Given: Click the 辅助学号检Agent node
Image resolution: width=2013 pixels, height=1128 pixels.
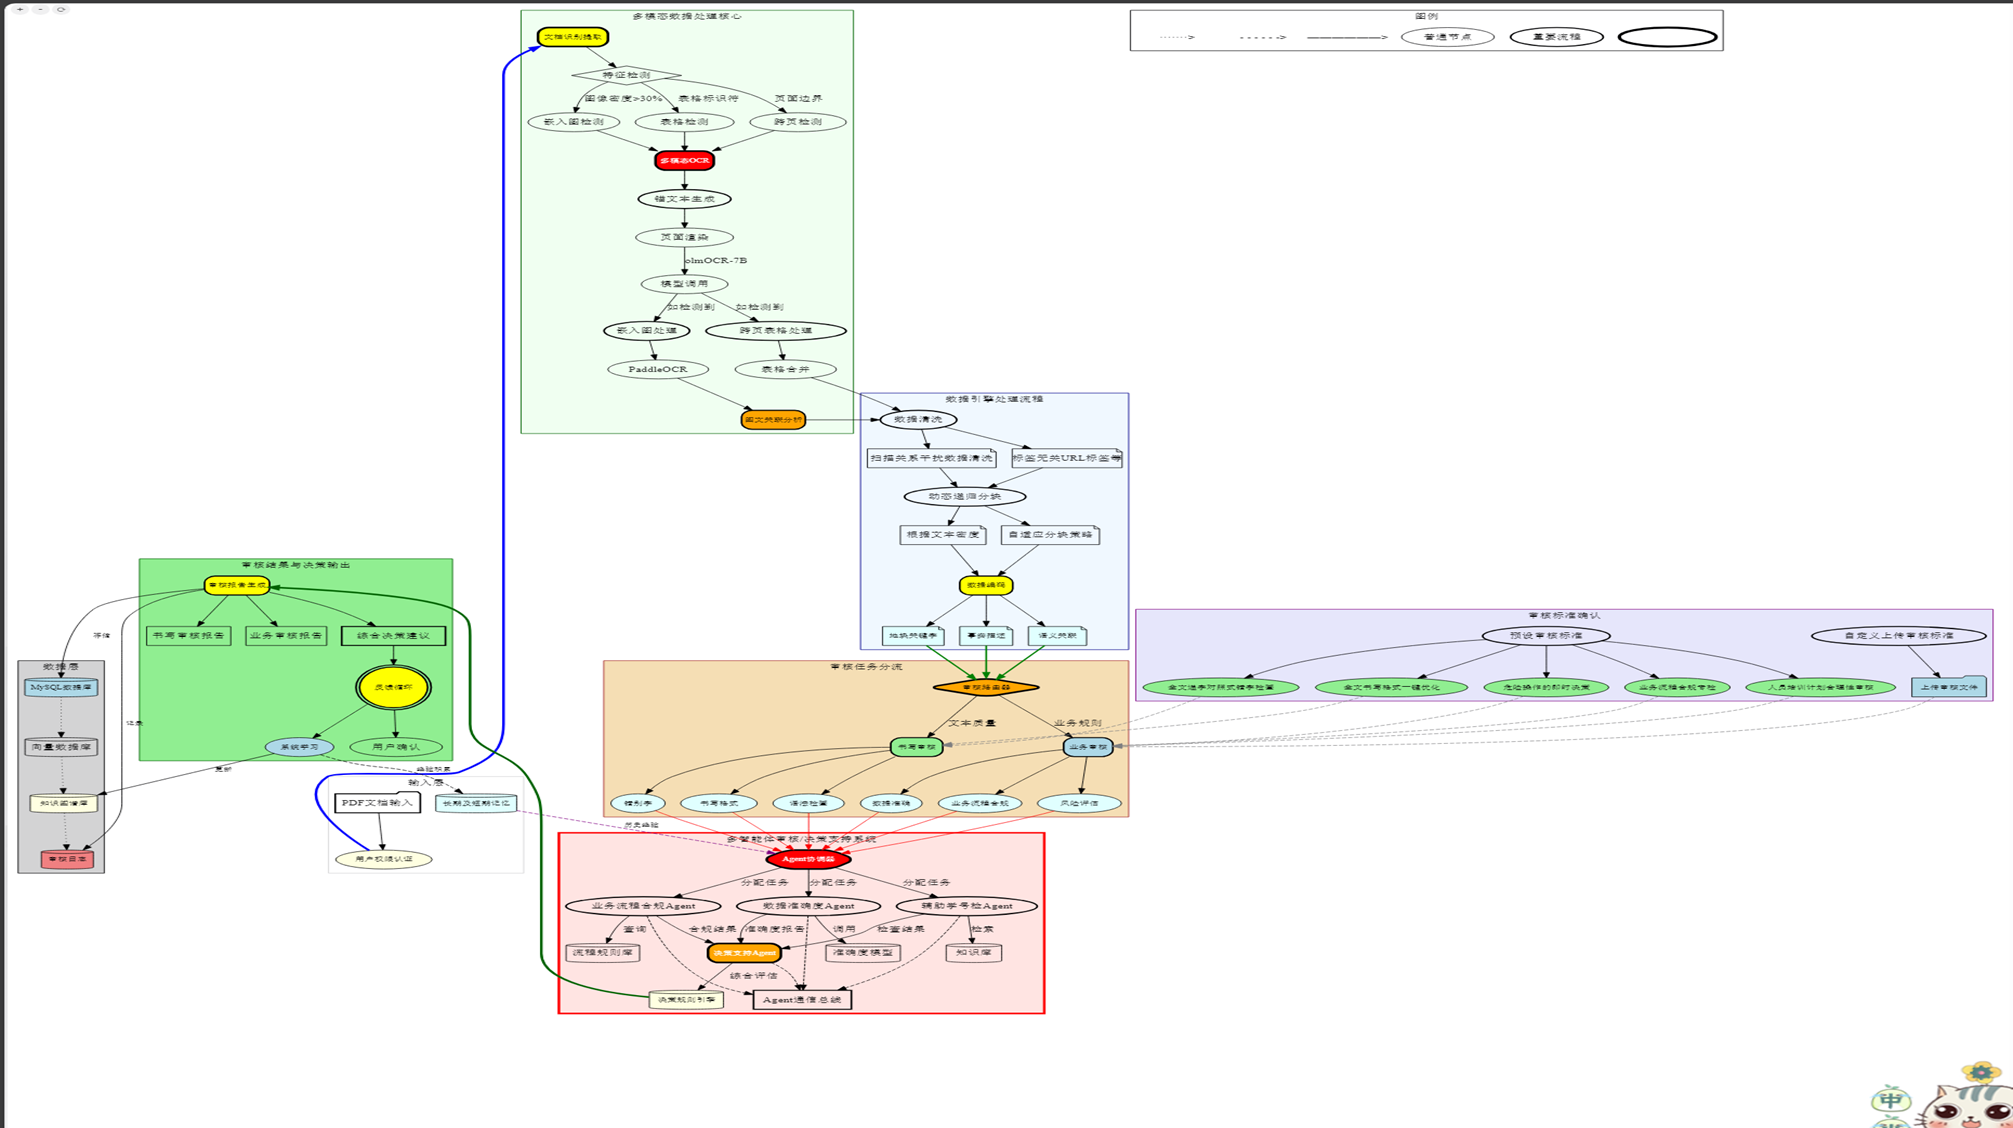Looking at the screenshot, I should 967,906.
